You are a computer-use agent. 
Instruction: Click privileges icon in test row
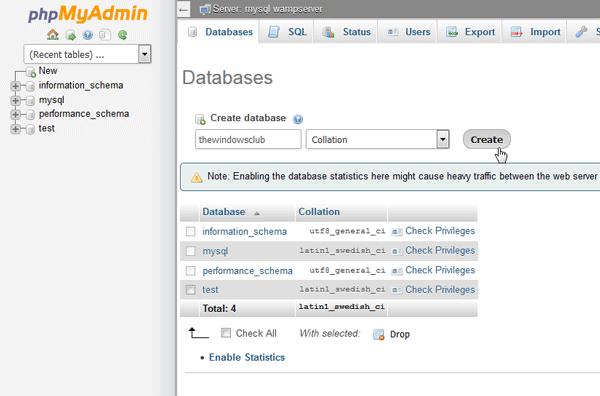(396, 290)
